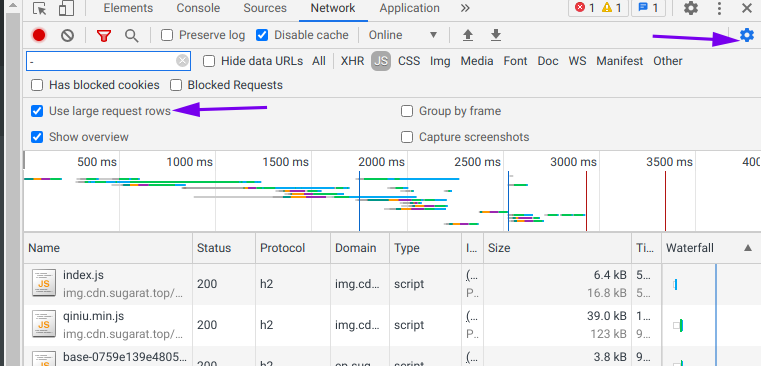
Task: Show more DevTools tabs chevron
Action: [465, 8]
